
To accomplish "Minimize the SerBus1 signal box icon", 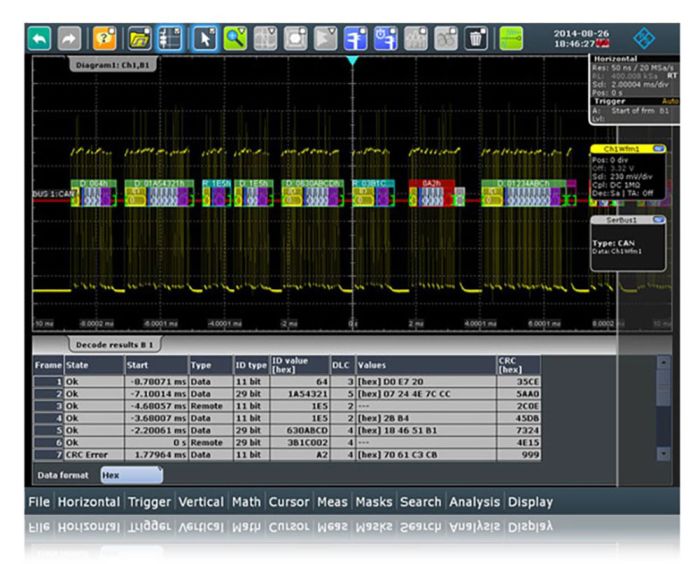I will pyautogui.click(x=658, y=220).
